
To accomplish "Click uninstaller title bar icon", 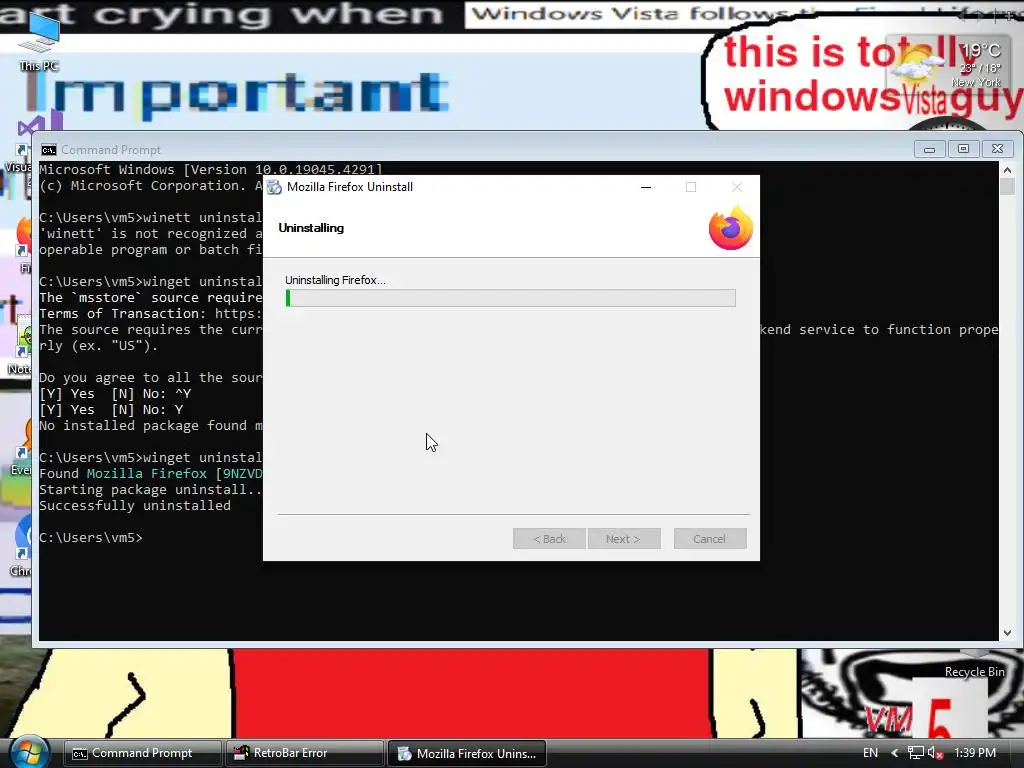I will tap(274, 187).
